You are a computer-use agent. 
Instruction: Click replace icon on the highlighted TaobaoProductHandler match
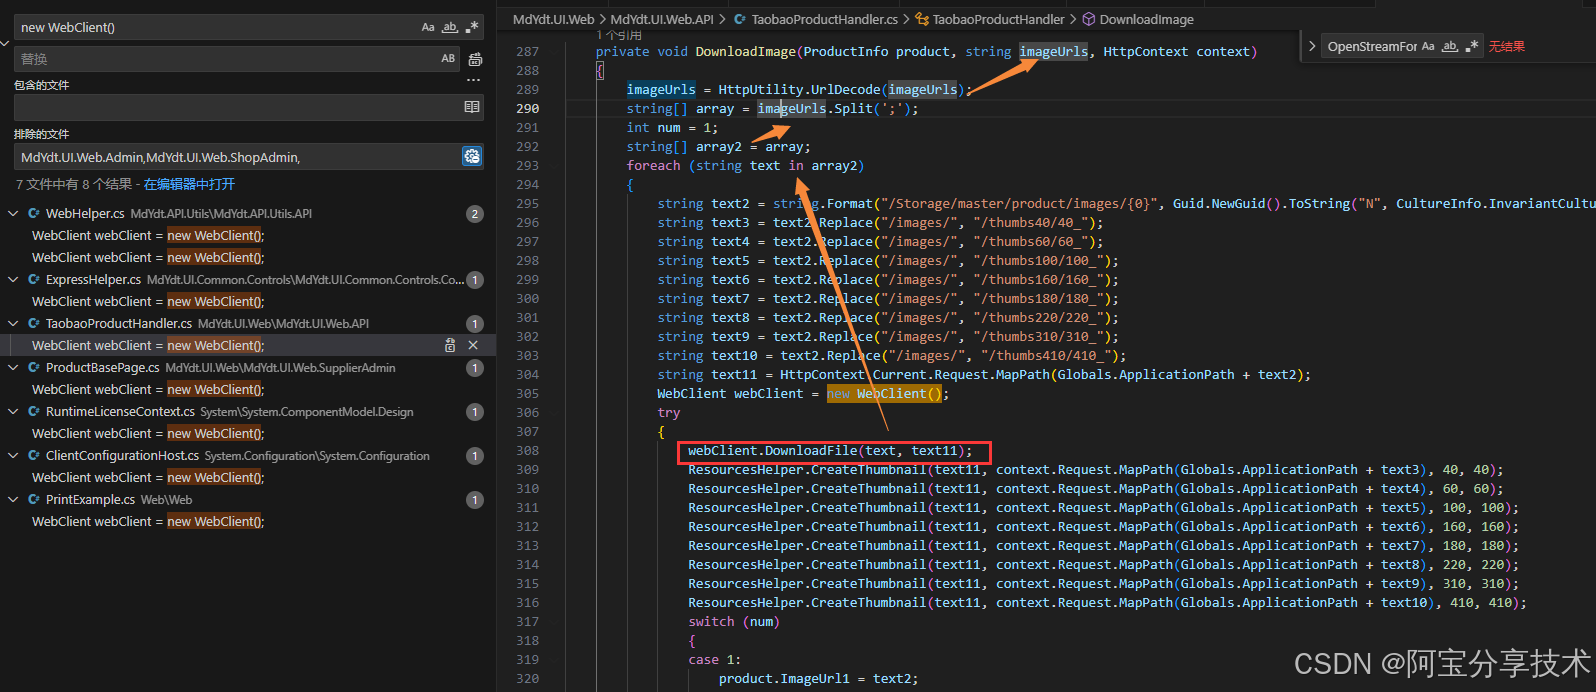[x=450, y=345]
